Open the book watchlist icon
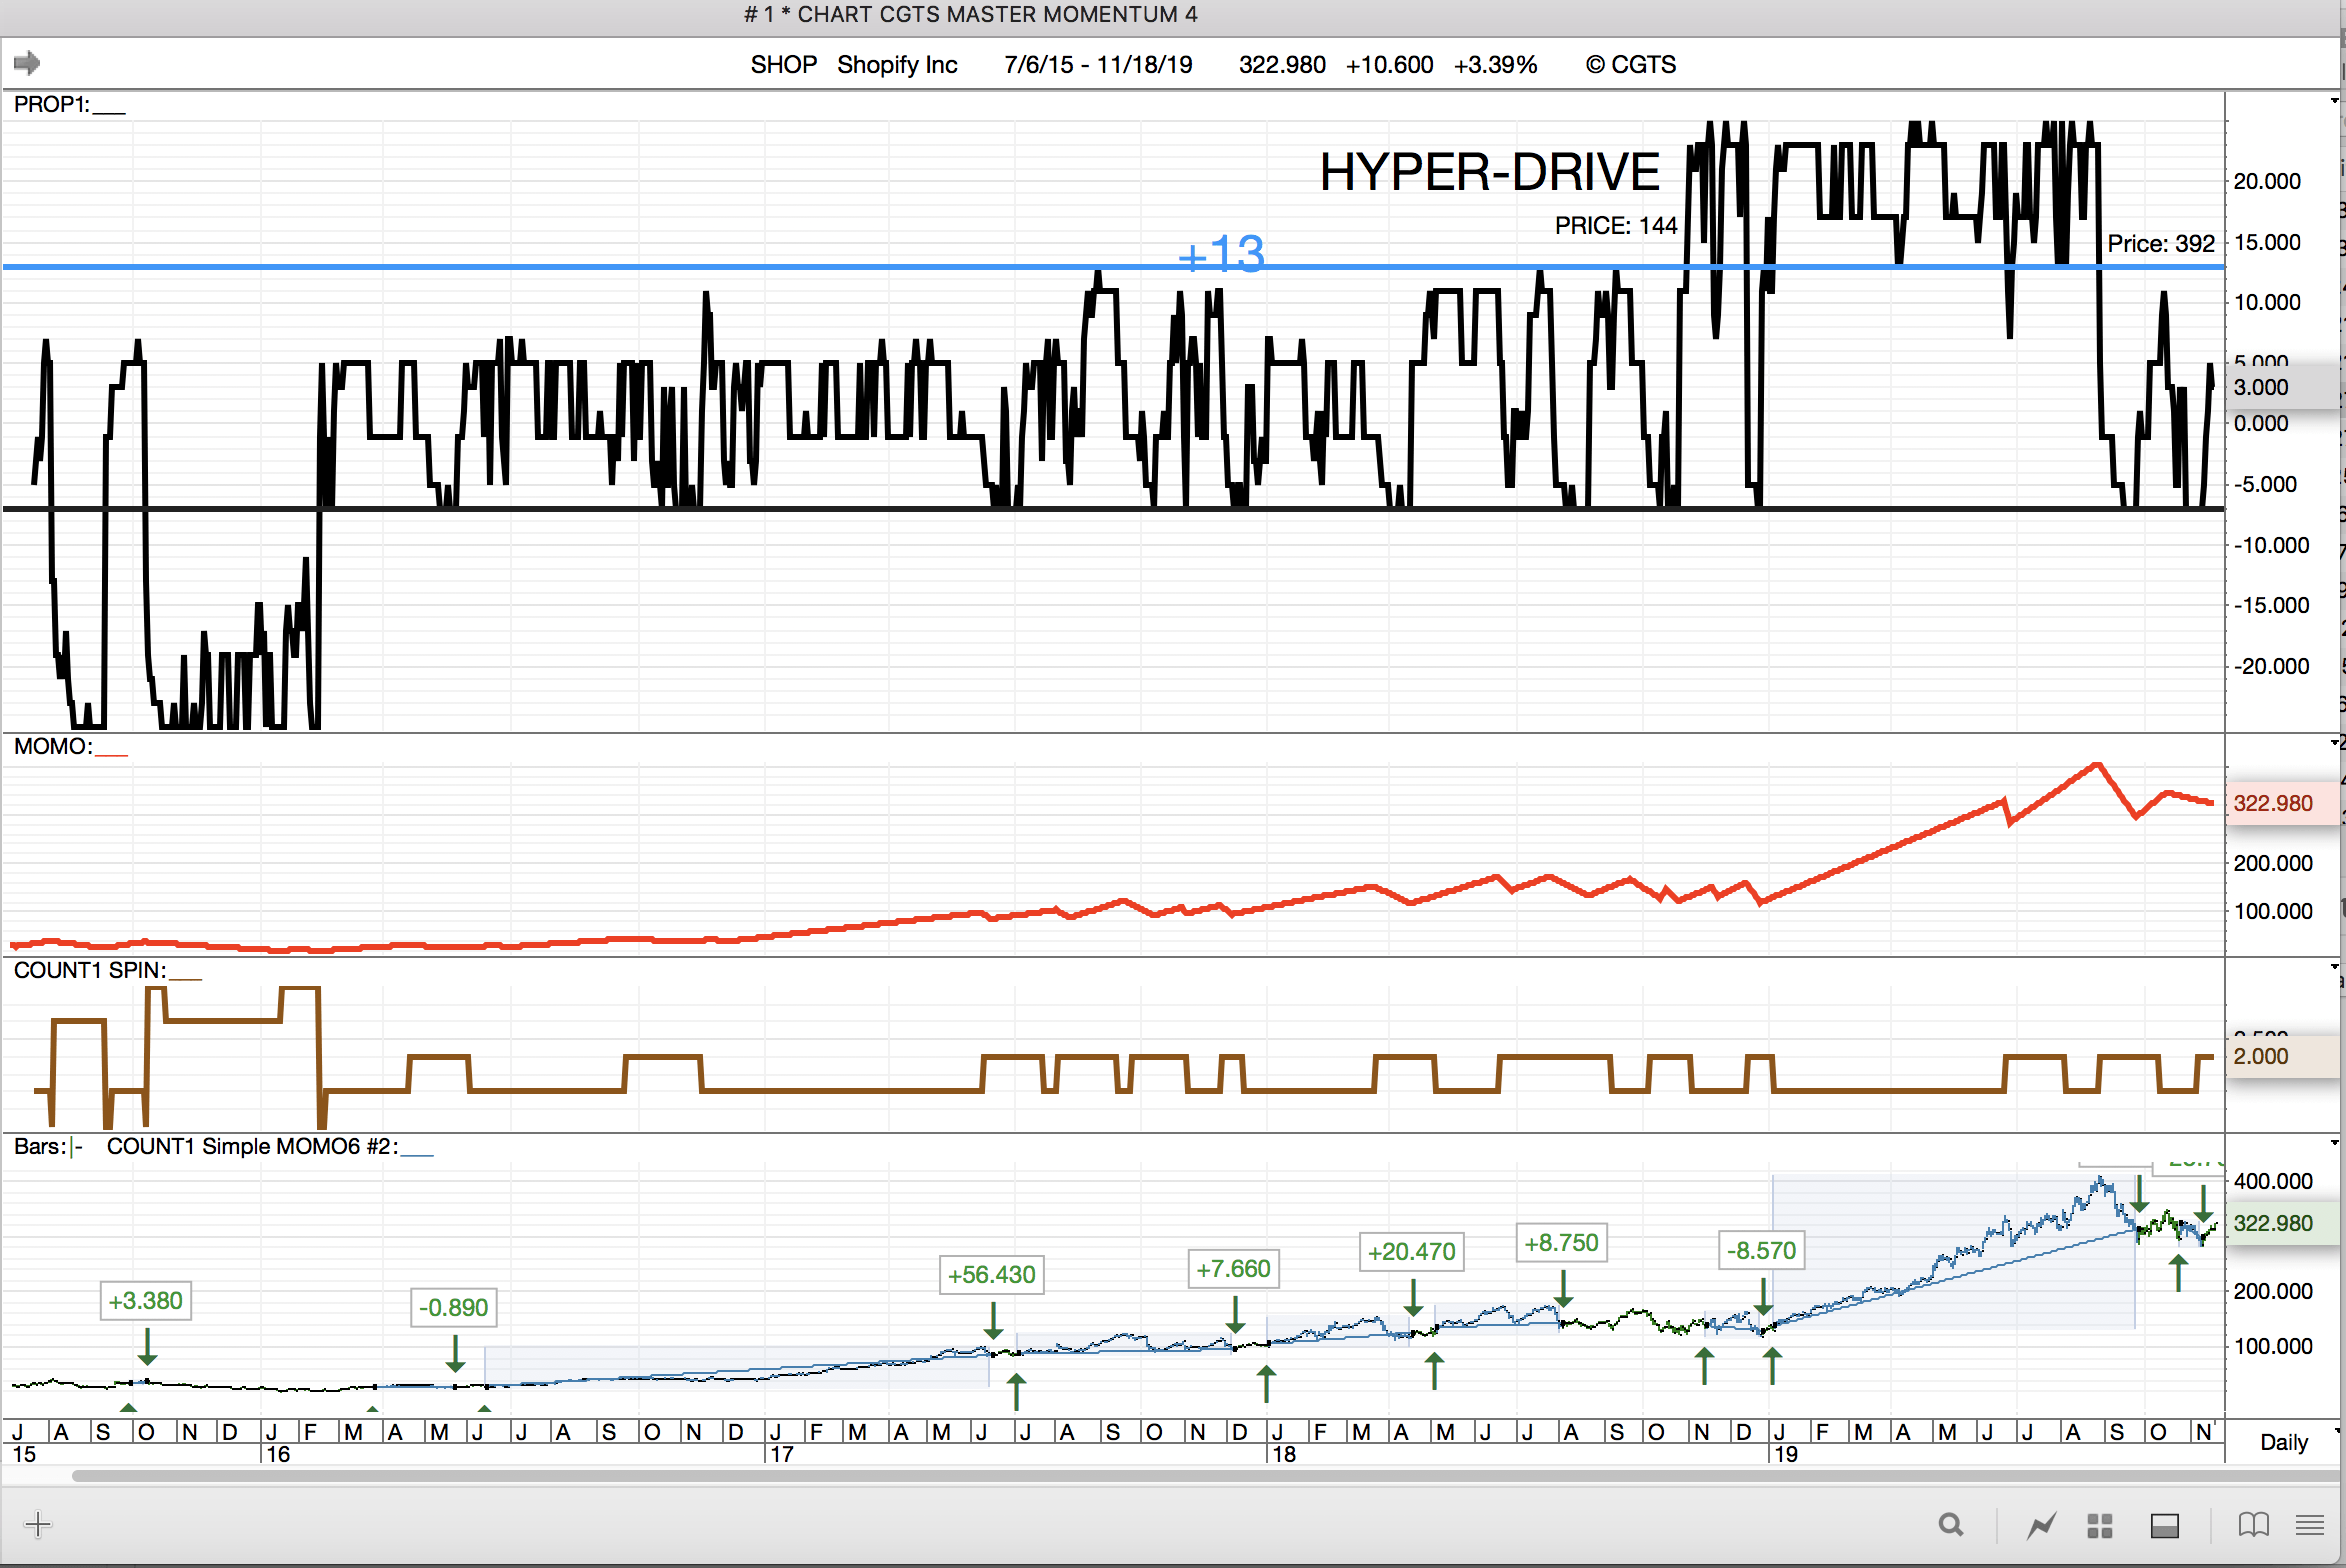 pos(2253,1525)
